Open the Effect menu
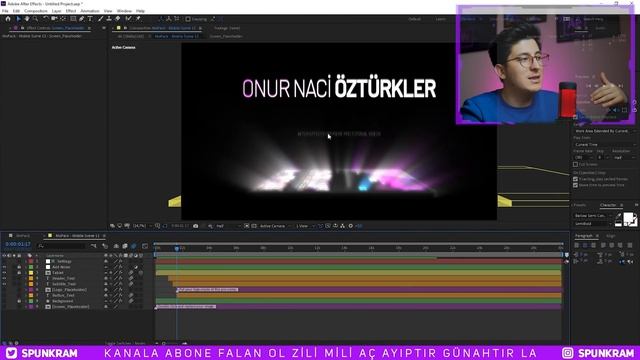 71,11
